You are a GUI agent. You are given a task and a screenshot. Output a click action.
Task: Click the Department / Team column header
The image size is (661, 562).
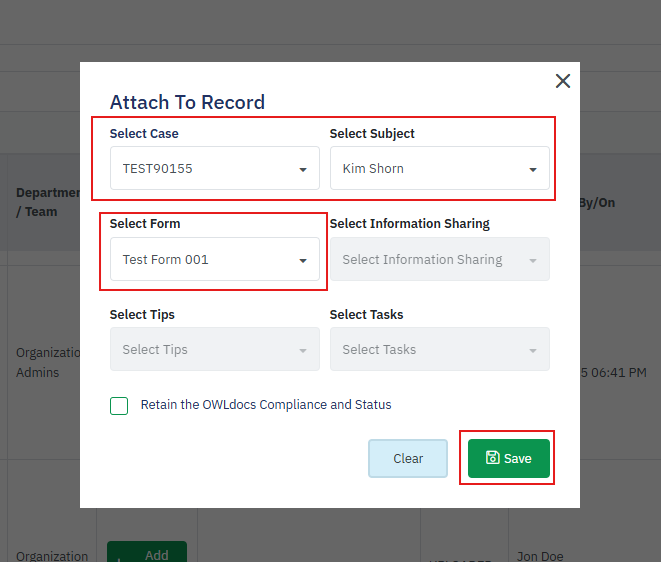40,202
